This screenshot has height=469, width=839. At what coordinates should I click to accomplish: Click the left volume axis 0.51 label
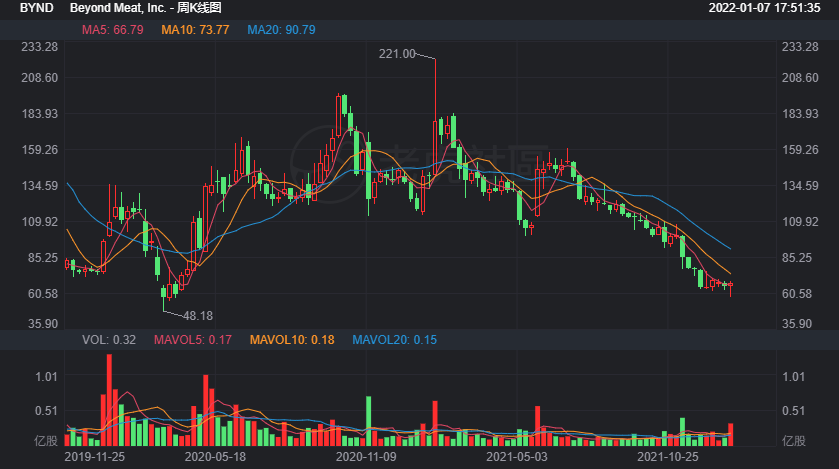point(46,411)
